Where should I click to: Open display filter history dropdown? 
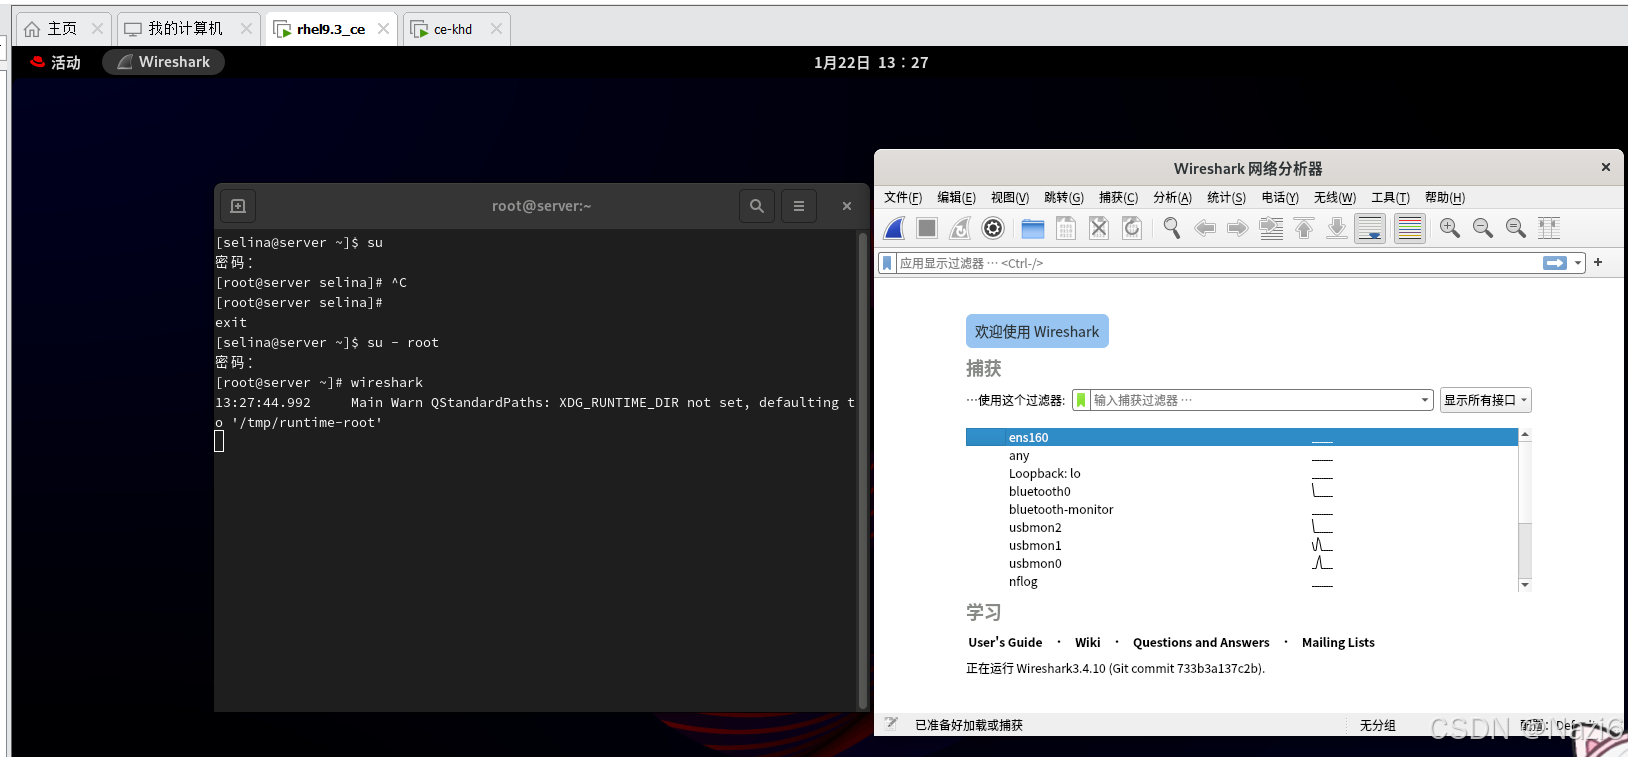click(1578, 263)
